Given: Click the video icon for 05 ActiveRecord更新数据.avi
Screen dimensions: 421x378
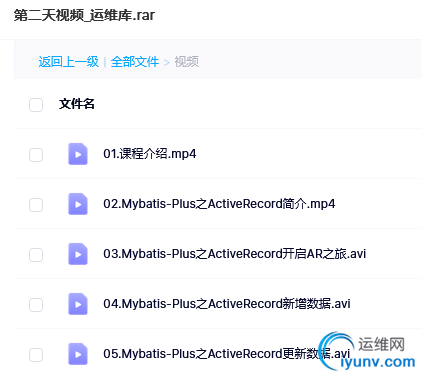Looking at the screenshot, I should pyautogui.click(x=78, y=354).
